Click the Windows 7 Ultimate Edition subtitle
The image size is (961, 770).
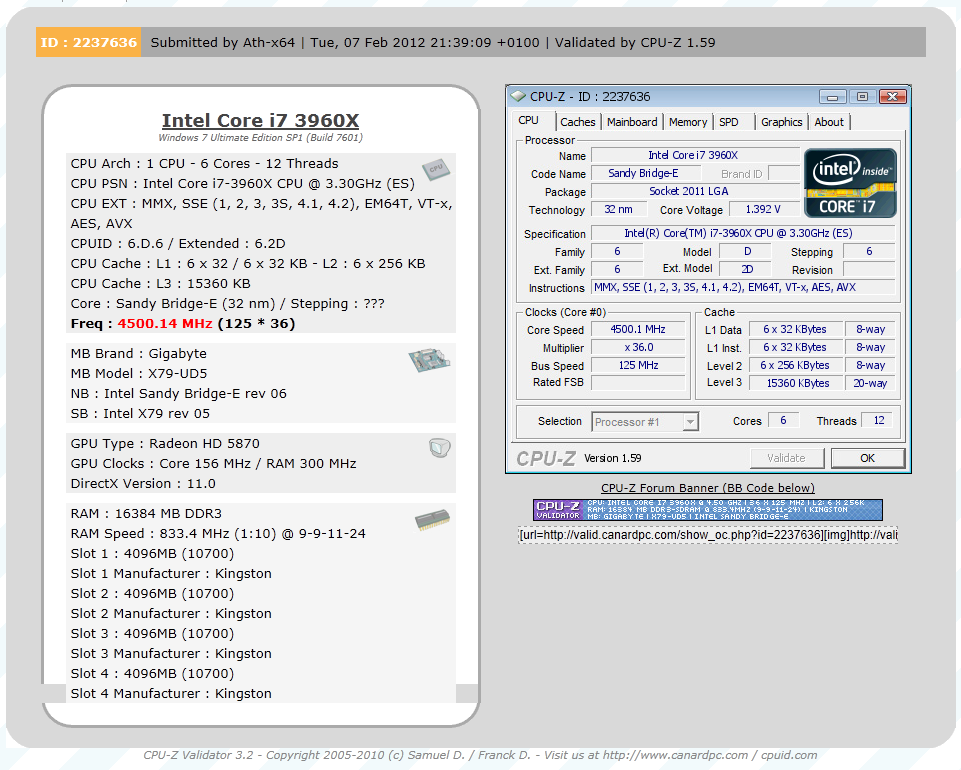(260, 137)
